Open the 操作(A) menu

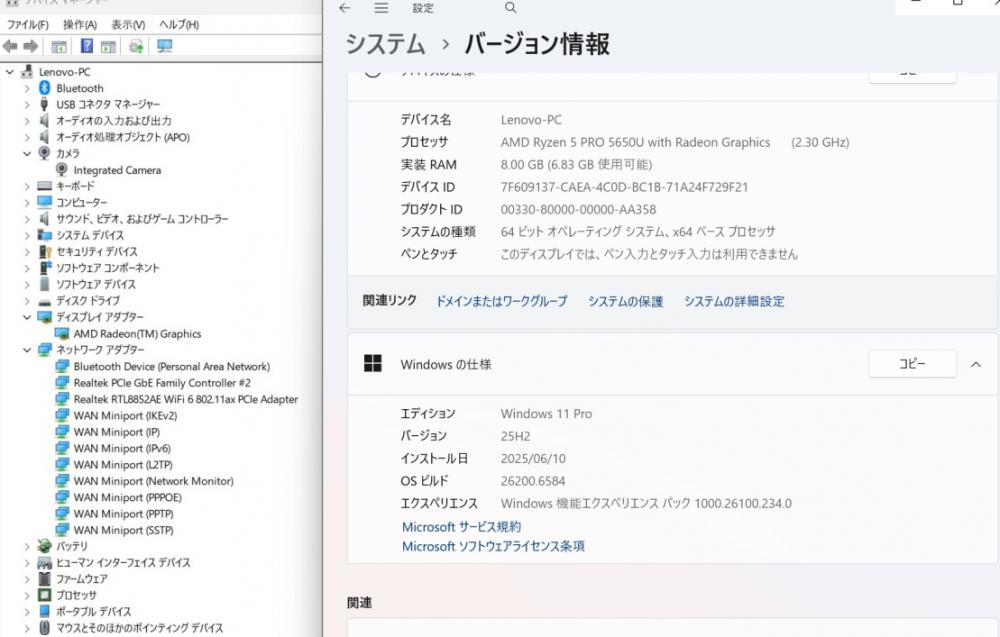80,24
